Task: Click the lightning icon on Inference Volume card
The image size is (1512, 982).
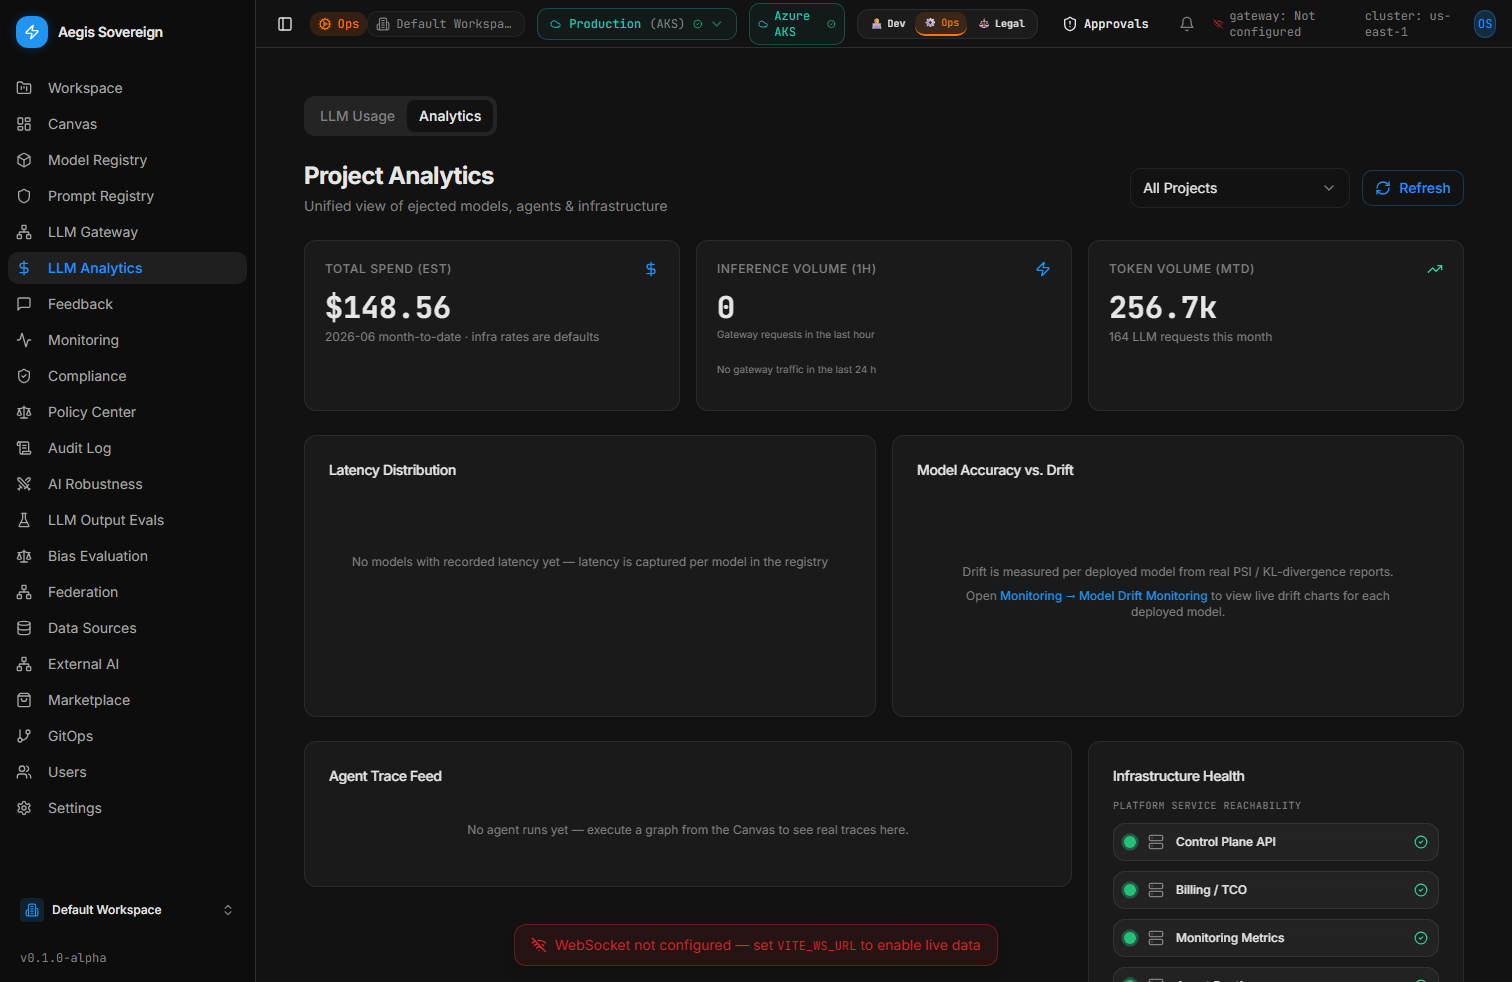Action: coord(1043,269)
